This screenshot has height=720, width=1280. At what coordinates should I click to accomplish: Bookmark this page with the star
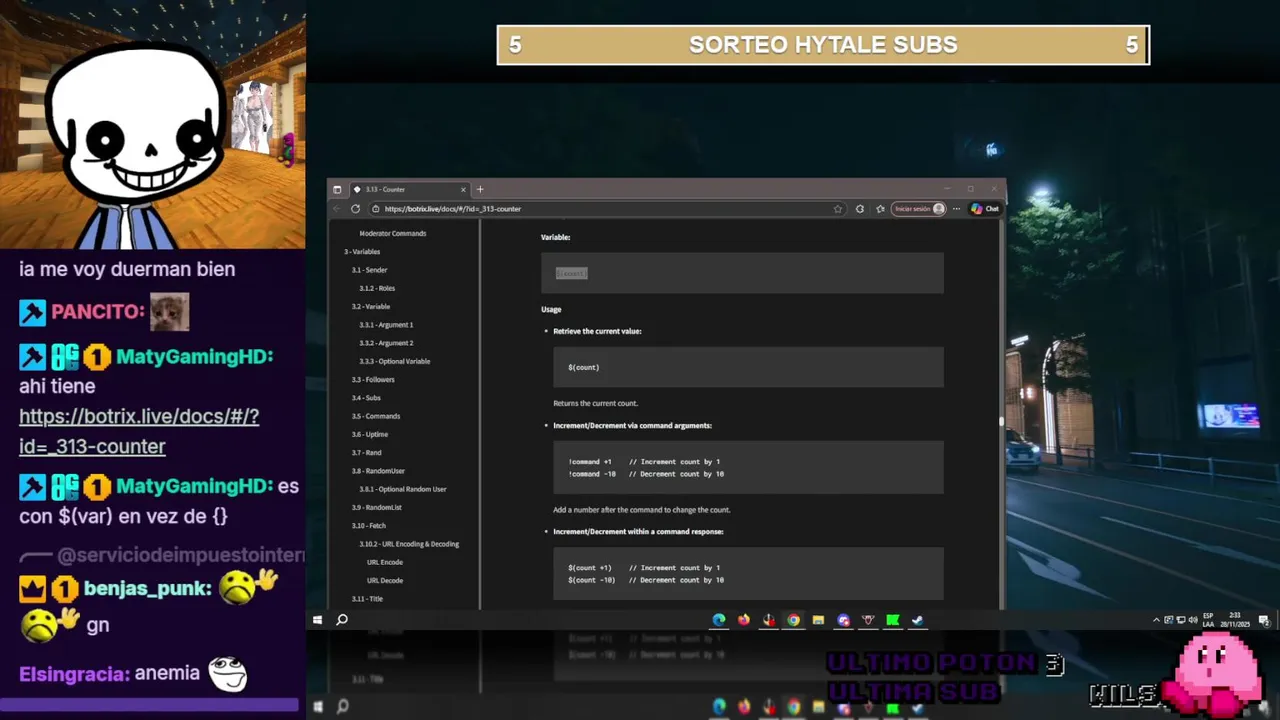[x=838, y=209]
